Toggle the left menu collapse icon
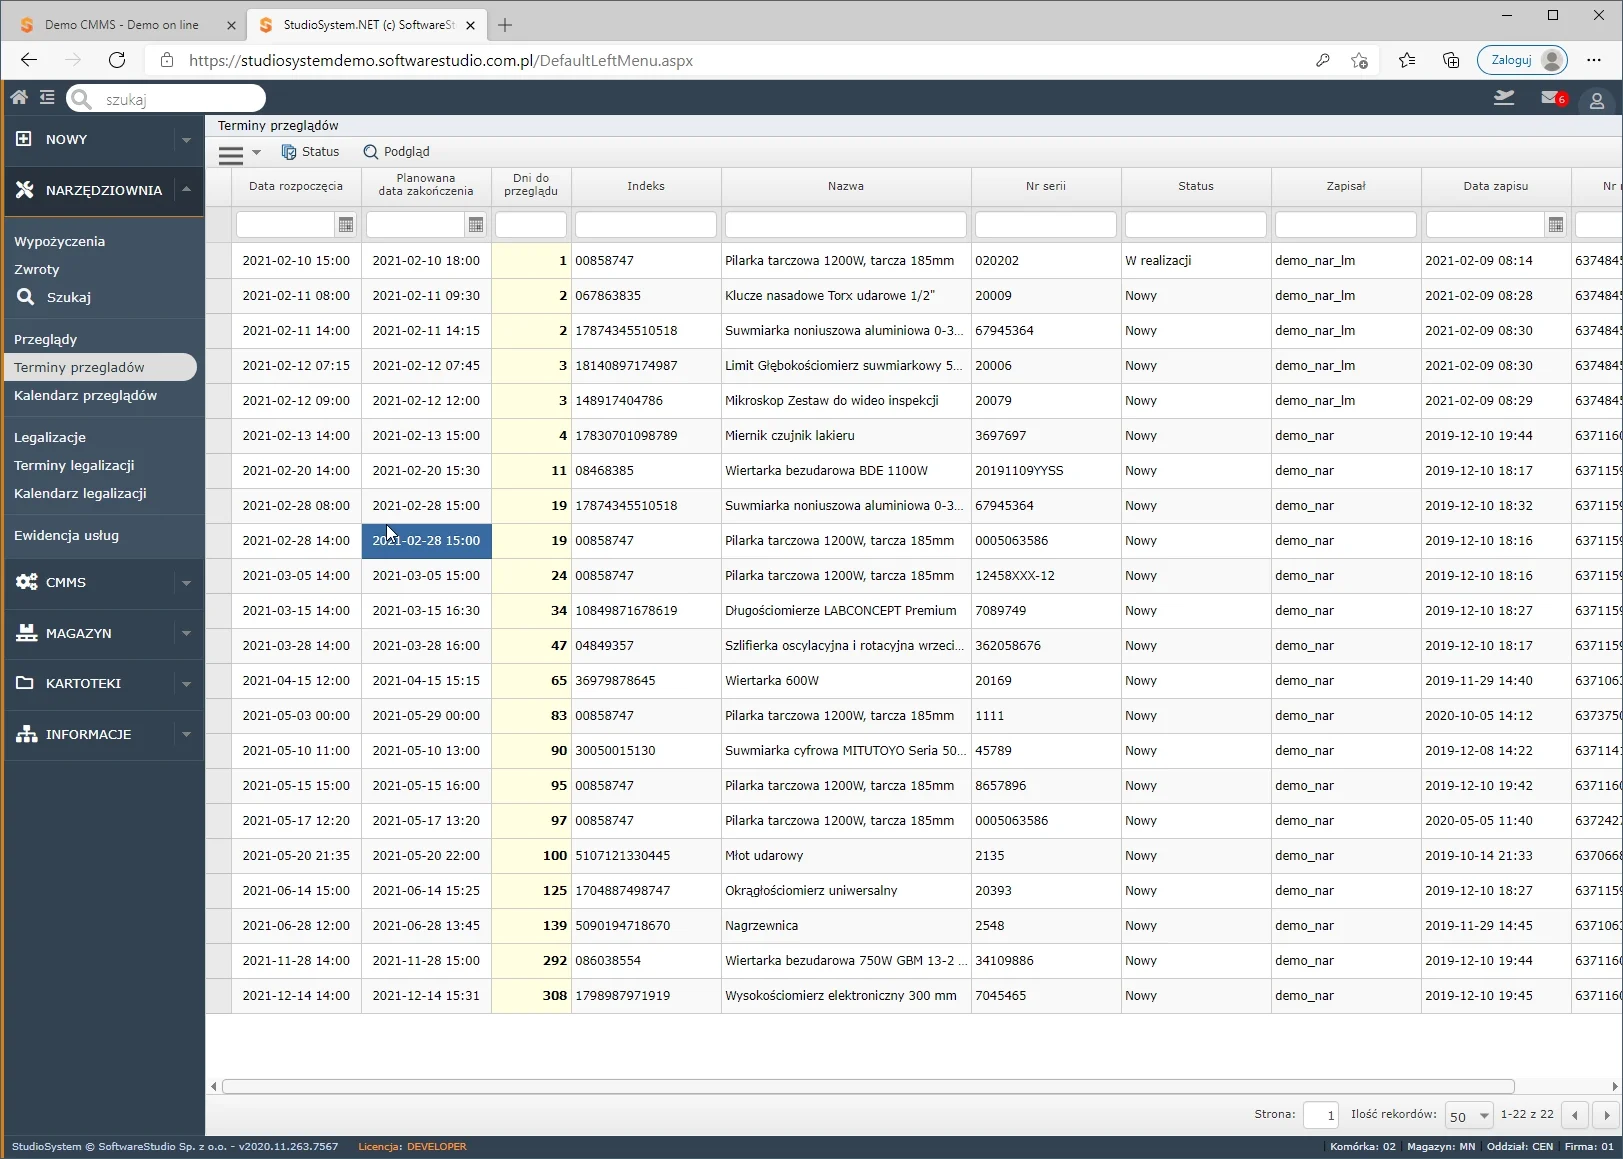The width and height of the screenshot is (1623, 1159). [47, 97]
